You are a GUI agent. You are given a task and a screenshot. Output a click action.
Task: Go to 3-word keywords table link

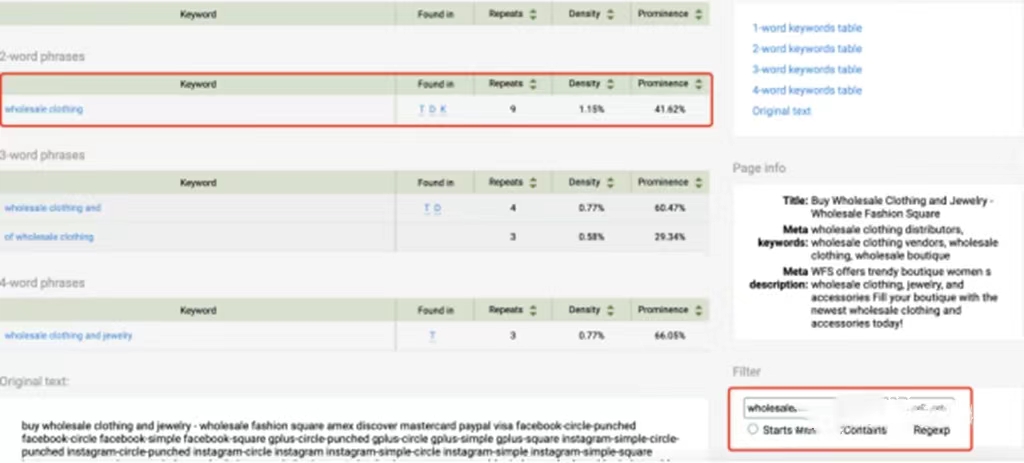[x=806, y=70]
